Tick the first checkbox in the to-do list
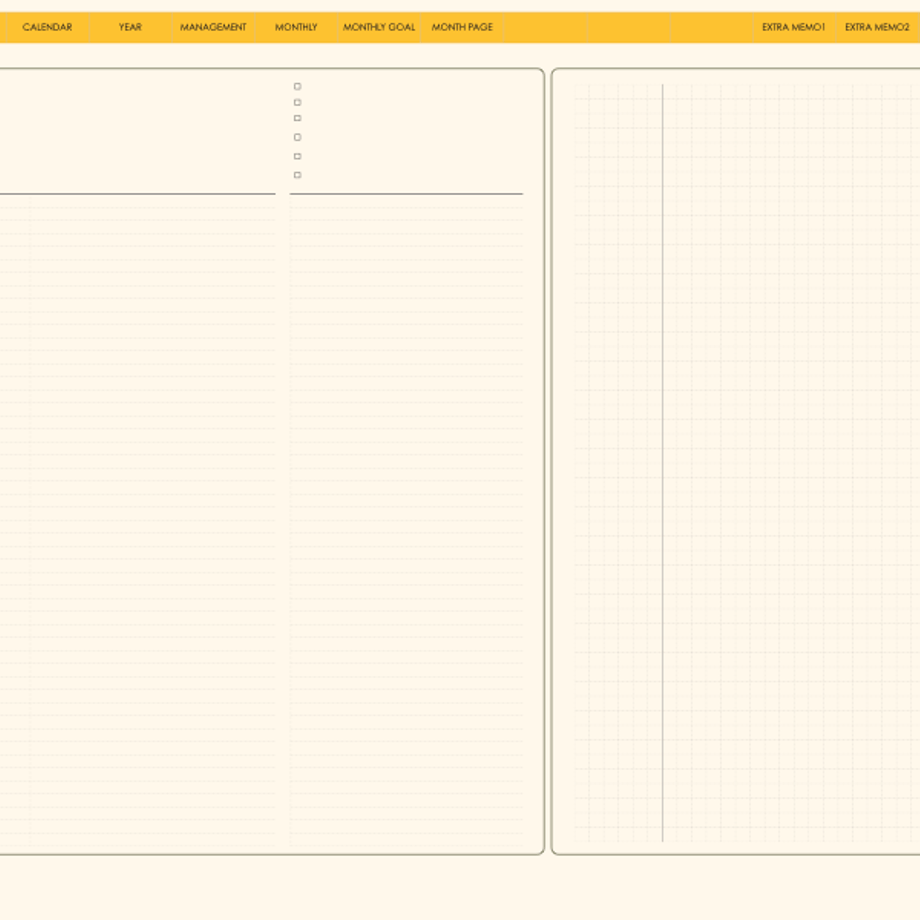 pos(297,86)
